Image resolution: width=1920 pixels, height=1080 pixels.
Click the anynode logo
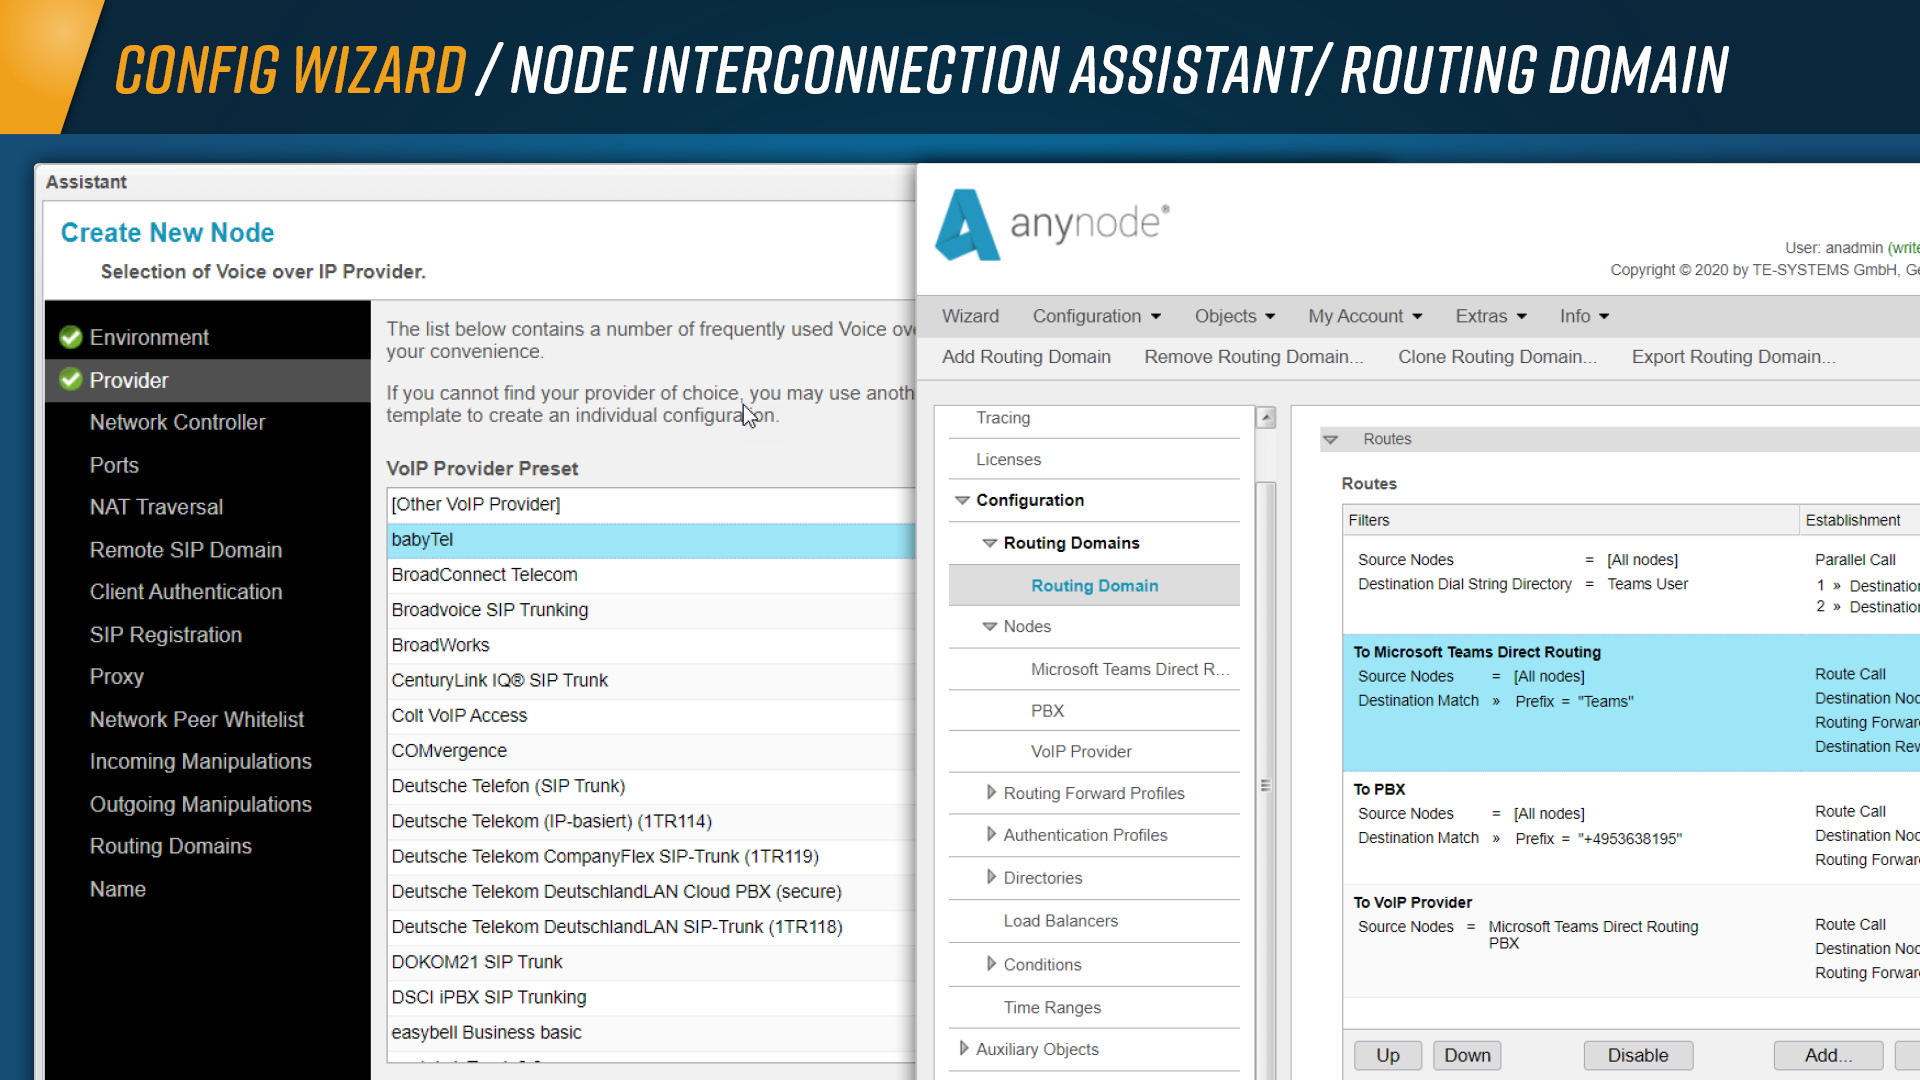point(1052,224)
